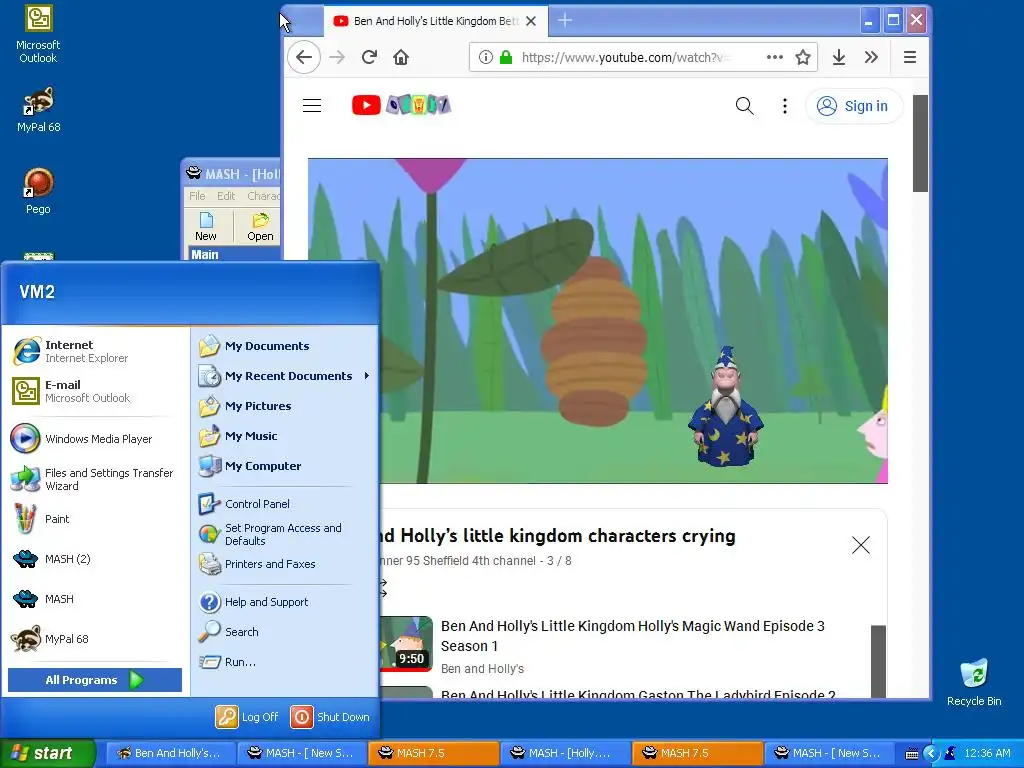Sign in to YouTube

coord(854,106)
